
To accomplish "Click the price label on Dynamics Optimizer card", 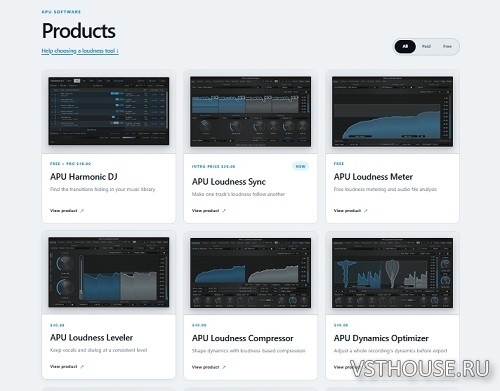I will (x=341, y=325).
